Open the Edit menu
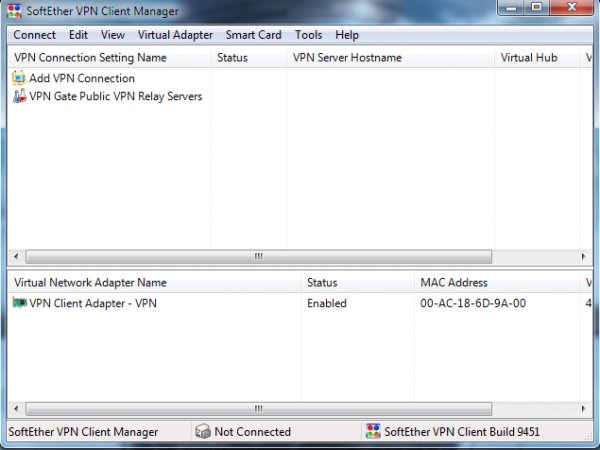Image resolution: width=600 pixels, height=450 pixels. pos(78,35)
